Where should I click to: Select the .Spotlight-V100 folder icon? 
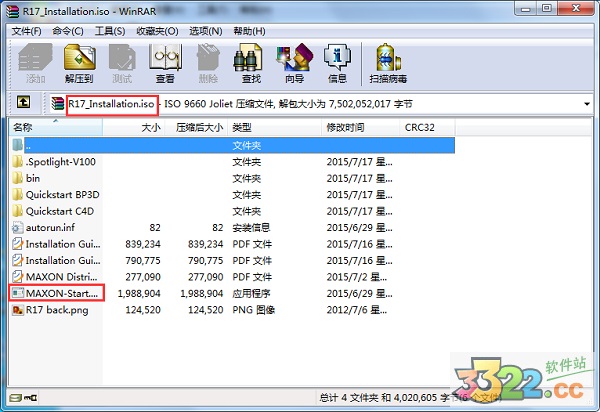(17, 162)
